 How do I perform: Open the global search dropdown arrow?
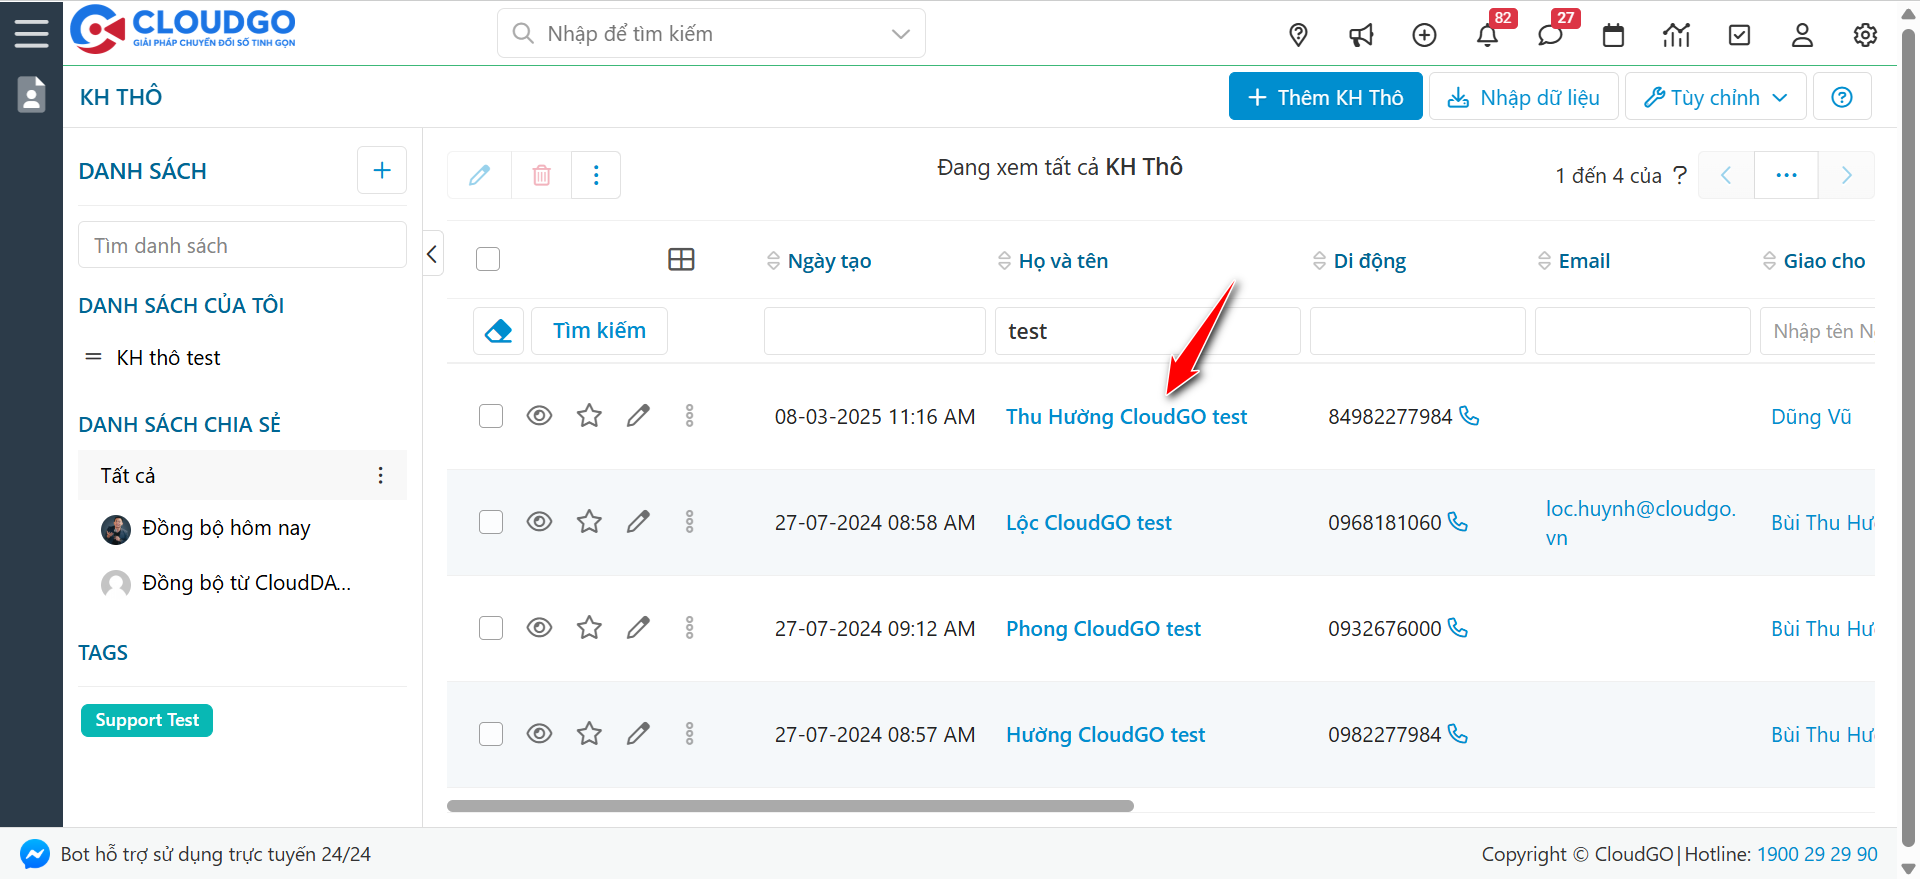900,34
